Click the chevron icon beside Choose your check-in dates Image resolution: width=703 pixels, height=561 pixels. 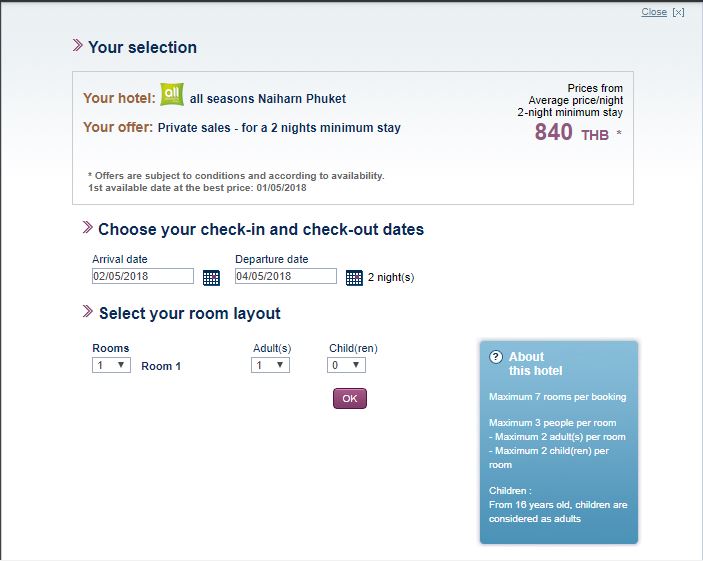(x=87, y=227)
